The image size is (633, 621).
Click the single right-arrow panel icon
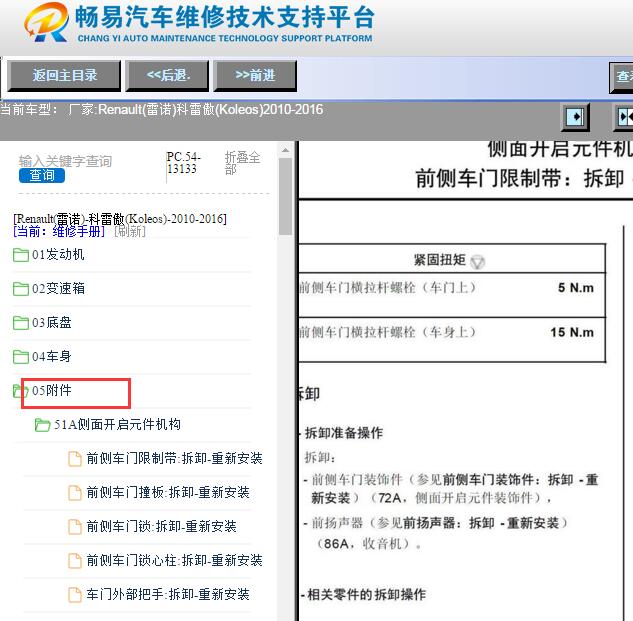point(575,117)
